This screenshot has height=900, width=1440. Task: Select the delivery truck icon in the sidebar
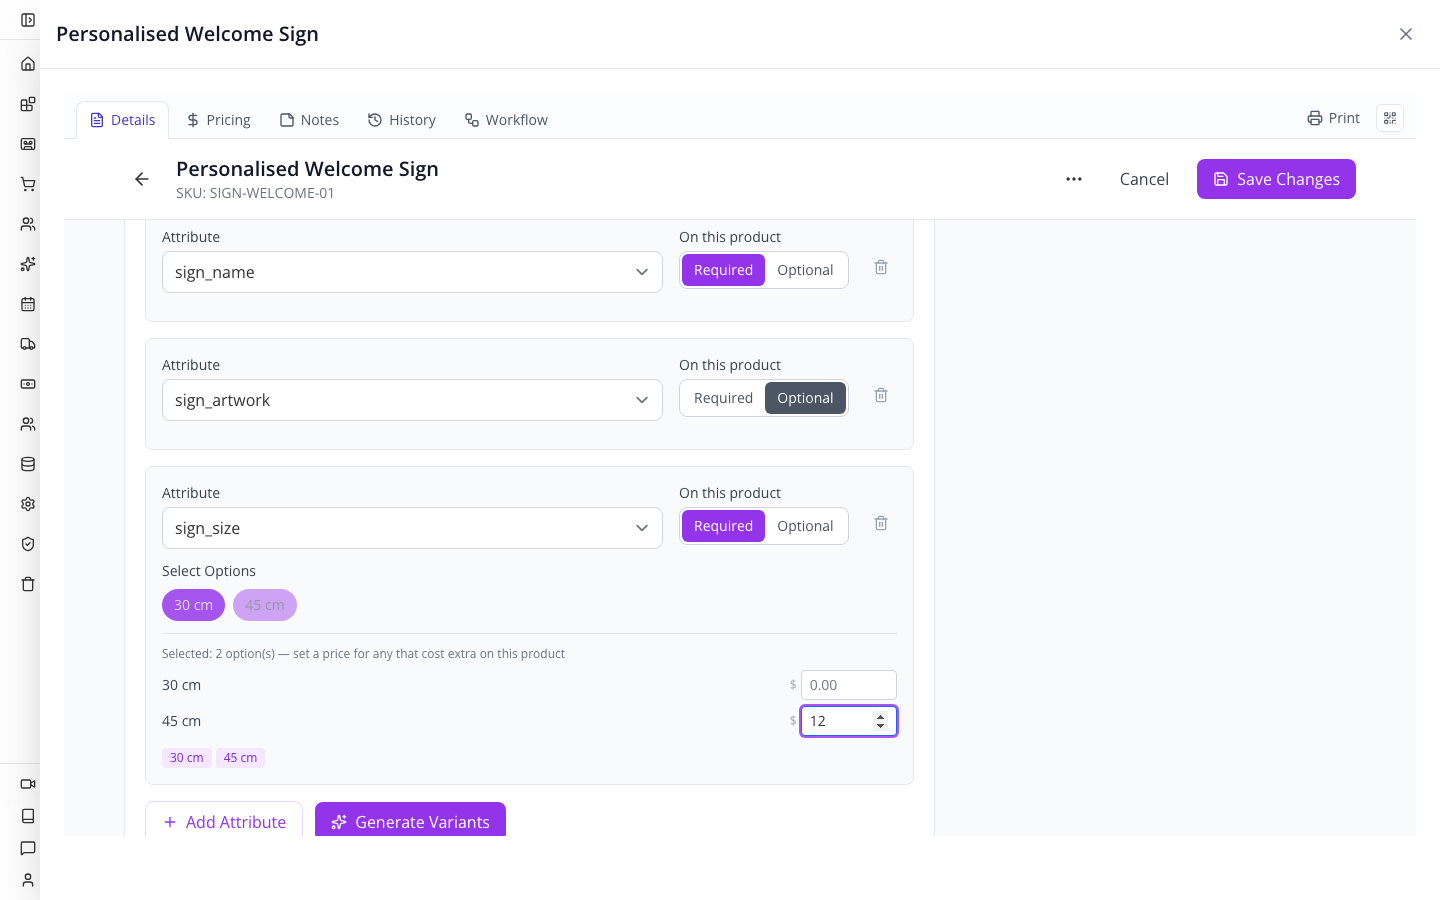point(28,344)
